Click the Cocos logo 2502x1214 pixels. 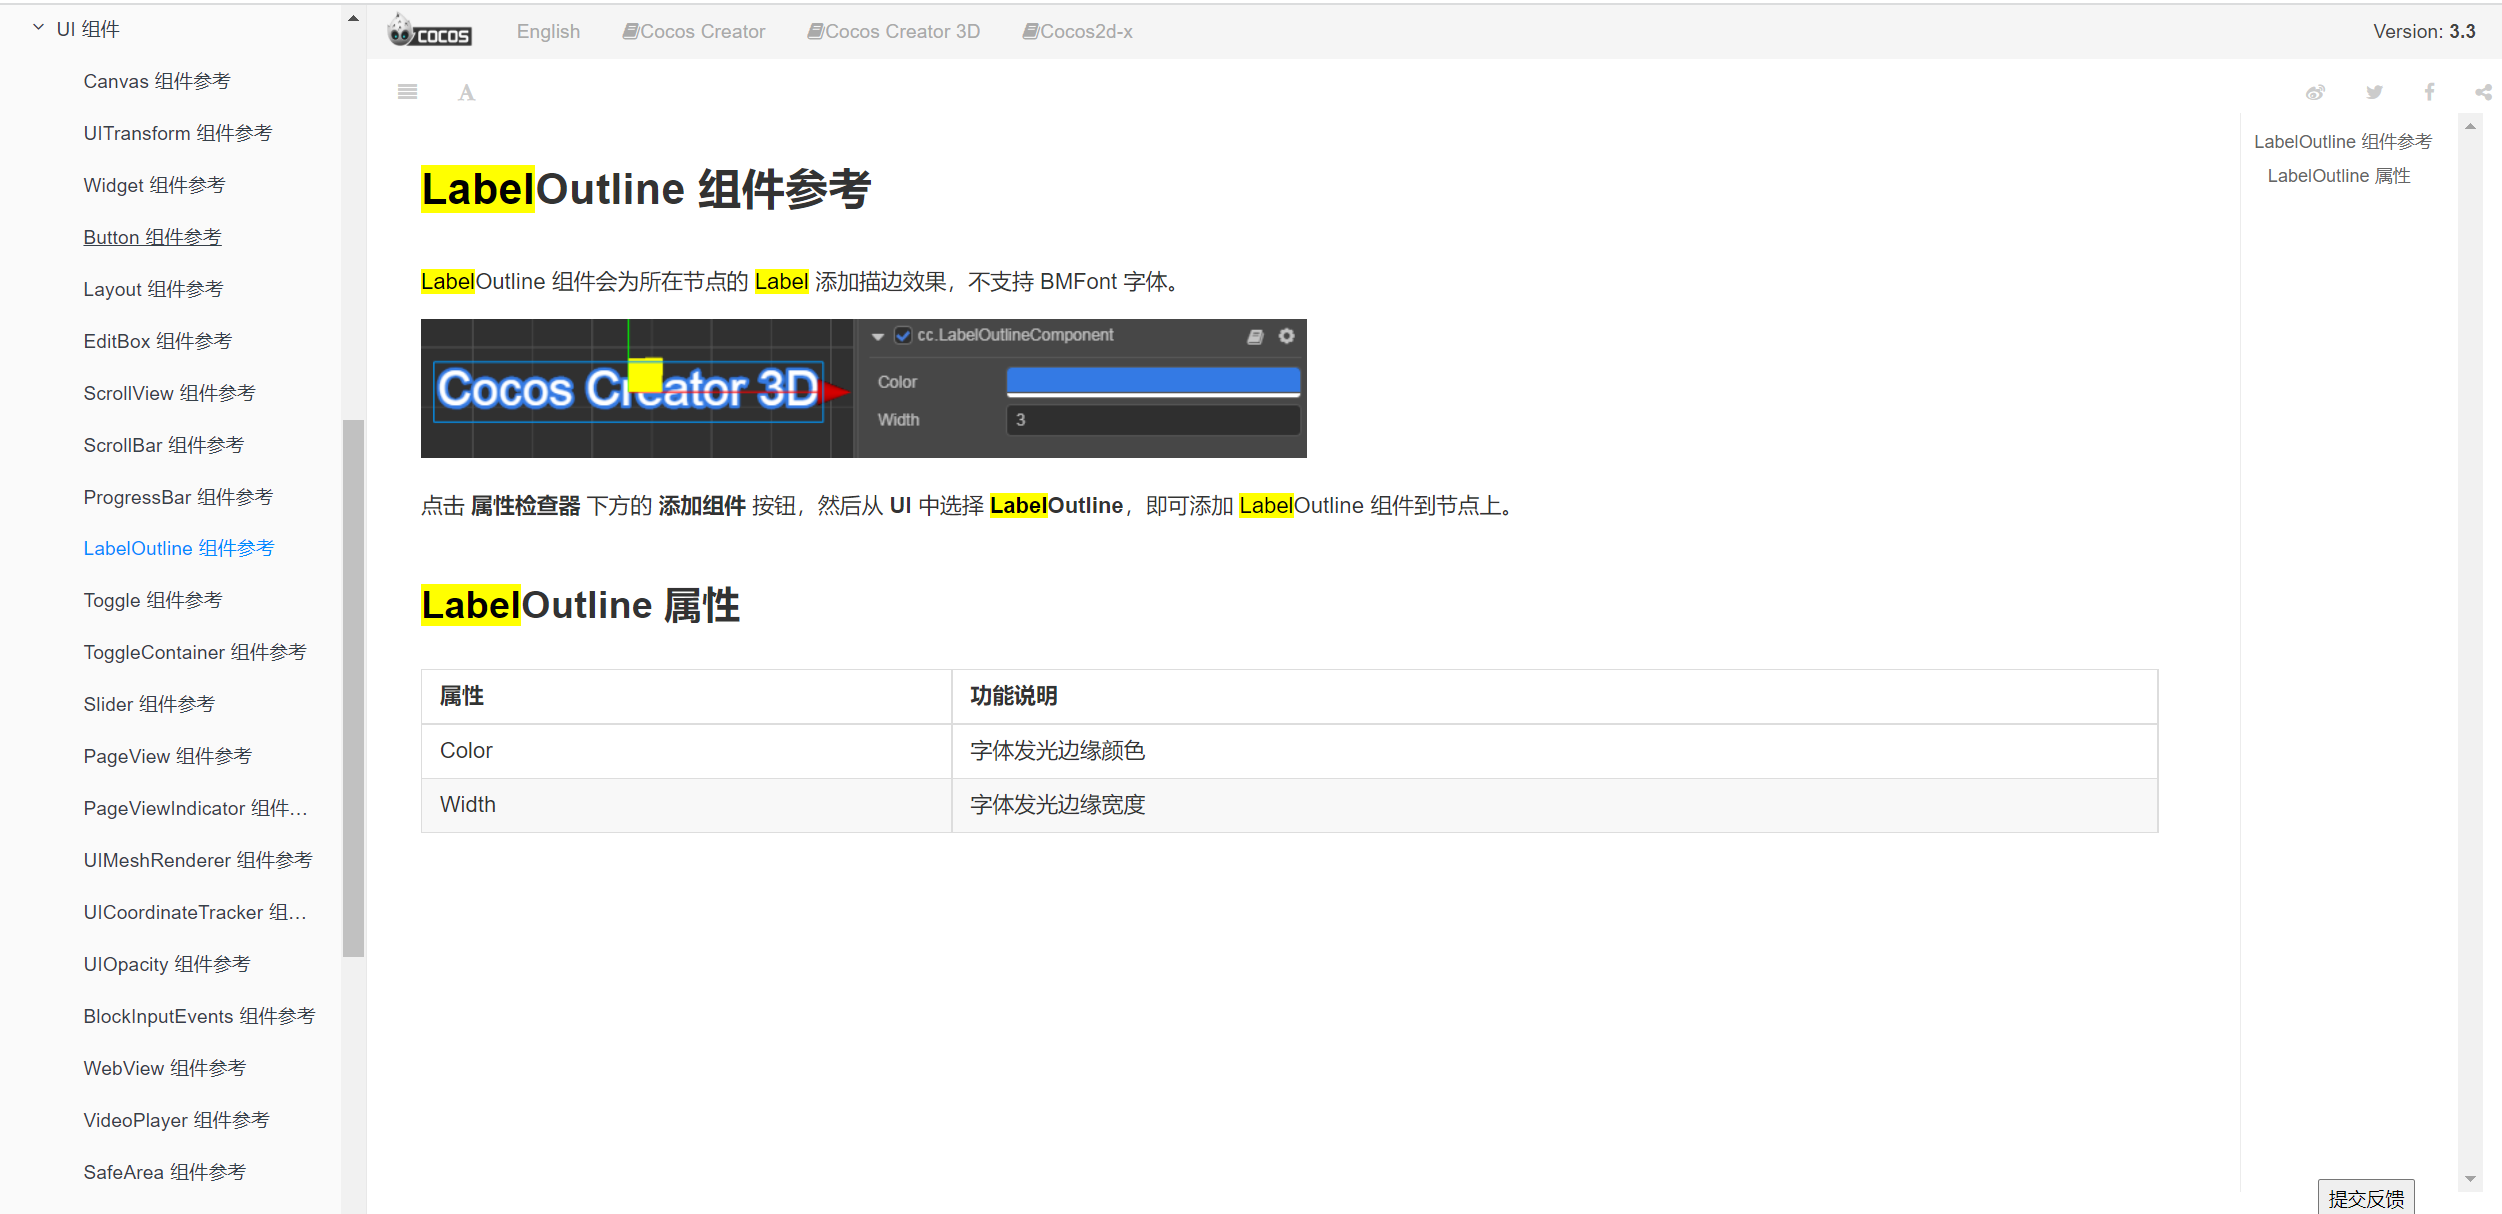click(x=430, y=31)
